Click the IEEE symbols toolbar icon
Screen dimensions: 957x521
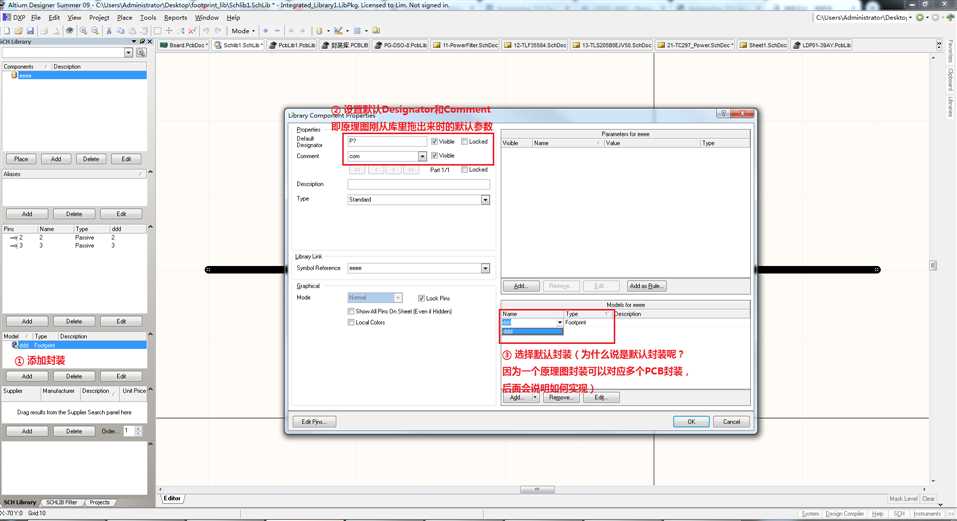pyautogui.click(x=319, y=31)
